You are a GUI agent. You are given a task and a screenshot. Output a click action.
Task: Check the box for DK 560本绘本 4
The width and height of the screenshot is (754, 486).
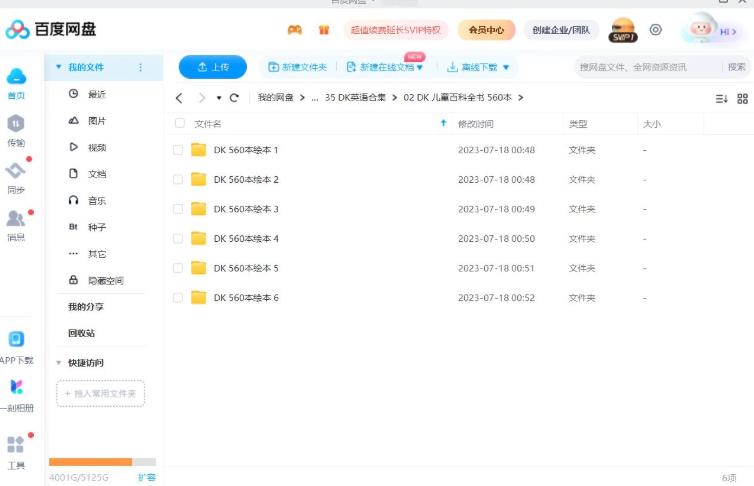coord(178,238)
